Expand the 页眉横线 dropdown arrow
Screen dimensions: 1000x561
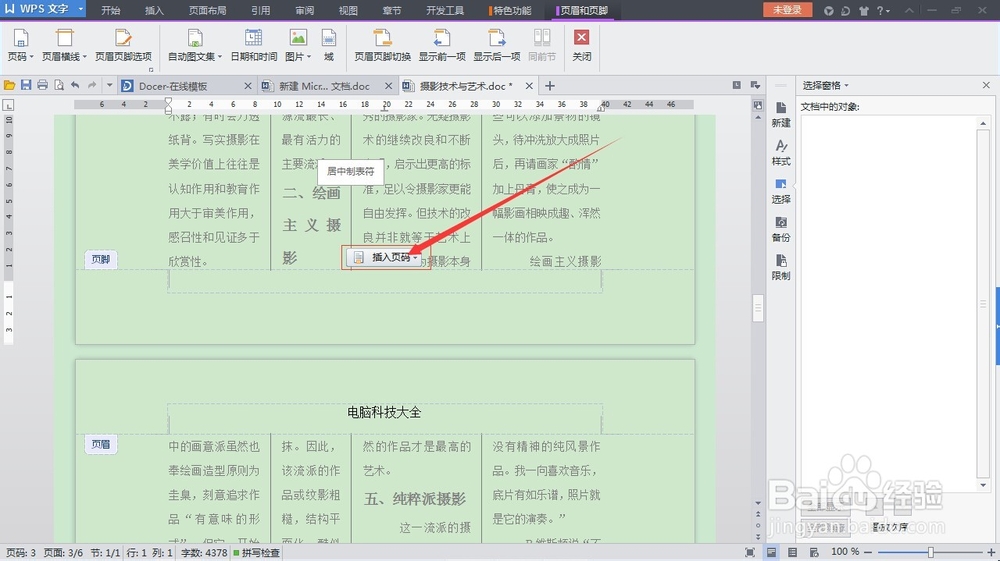pyautogui.click(x=84, y=57)
